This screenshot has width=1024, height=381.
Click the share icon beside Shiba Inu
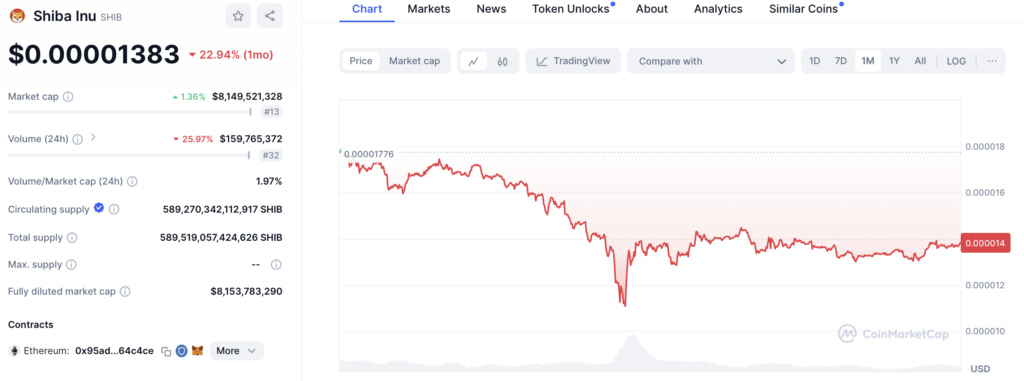(270, 16)
